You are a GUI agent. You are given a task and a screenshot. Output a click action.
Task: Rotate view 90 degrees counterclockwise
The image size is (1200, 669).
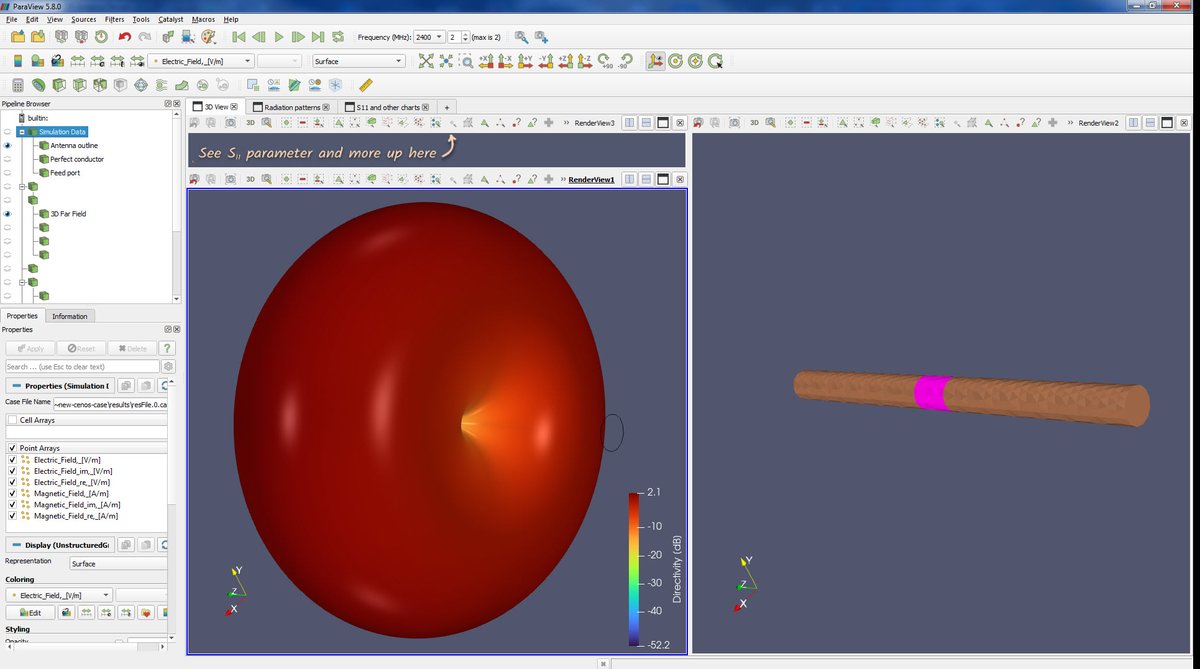click(626, 61)
